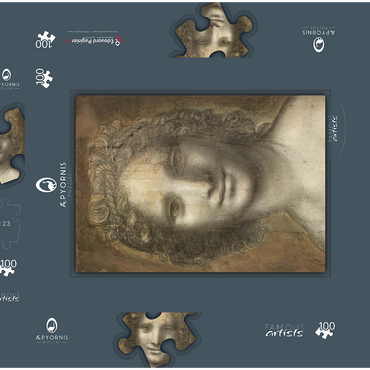Select the upright face puzzle piece at bottom
The image size is (370, 370).
(x=158, y=339)
